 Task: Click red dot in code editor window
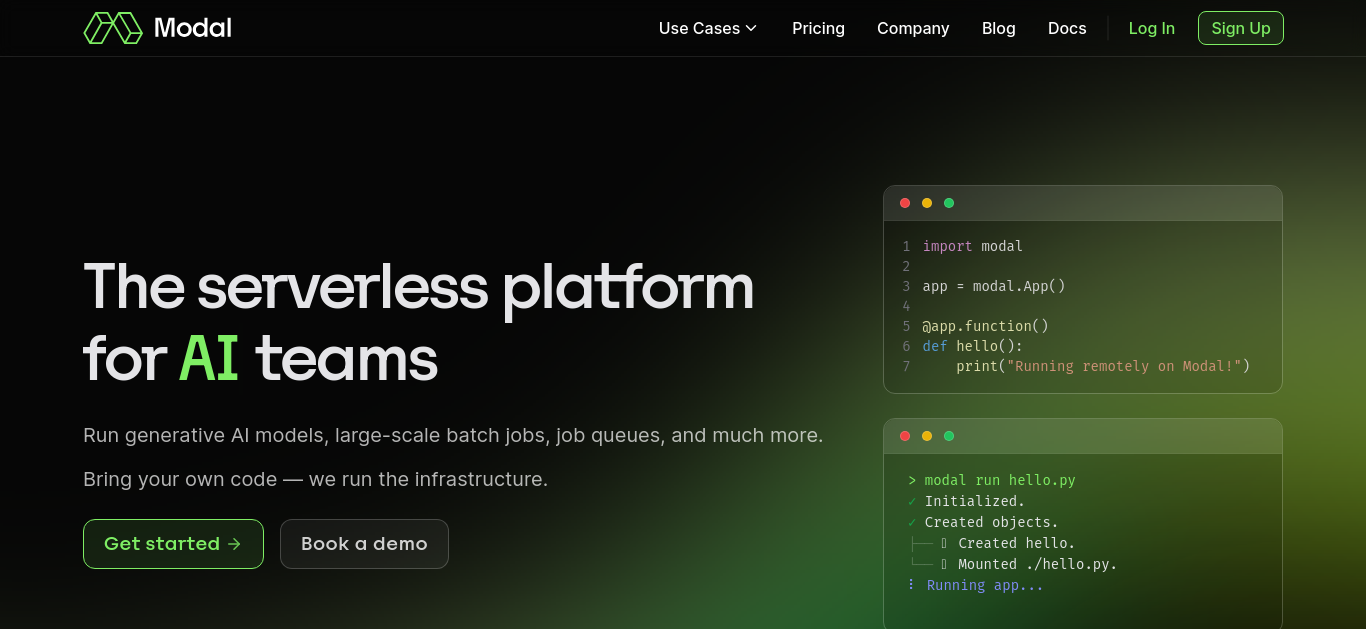click(905, 203)
